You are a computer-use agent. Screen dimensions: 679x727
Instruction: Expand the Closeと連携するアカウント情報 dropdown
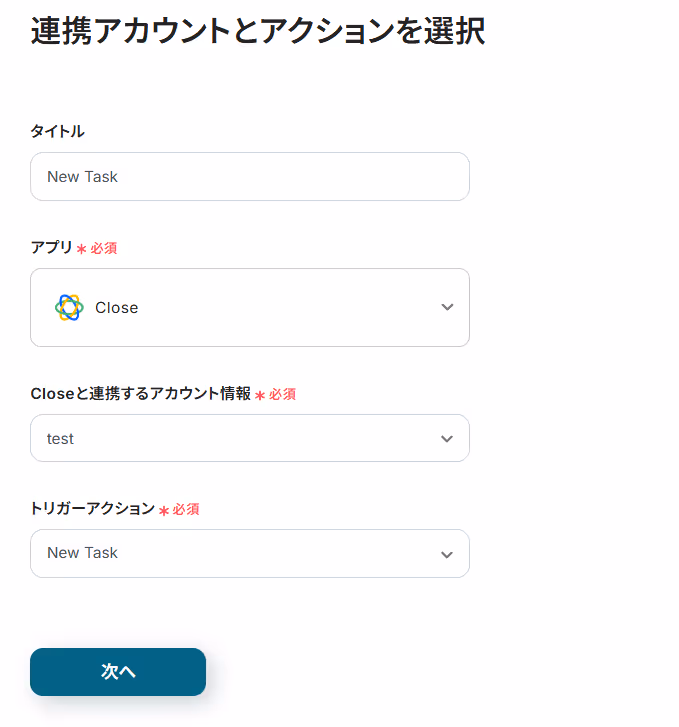point(250,438)
